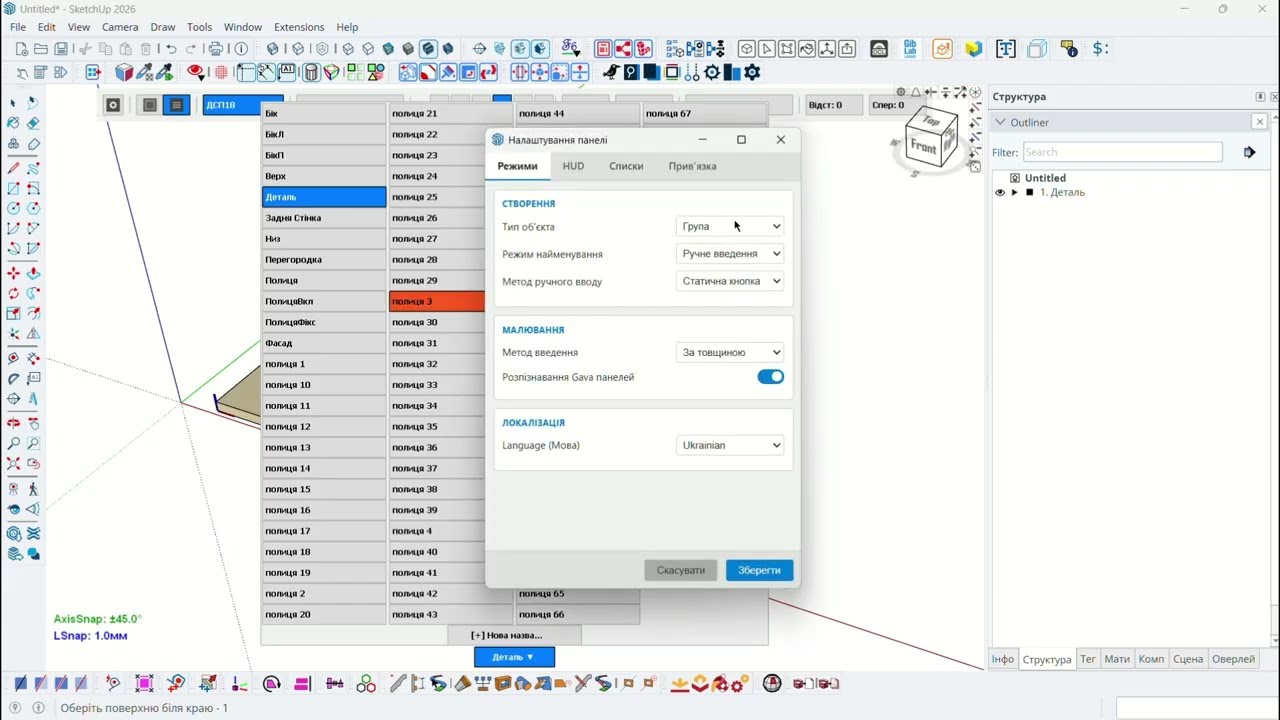Click the crossed tools icon in bottom toolbar
The height and width of the screenshot is (720, 1280).
click(x=583, y=684)
